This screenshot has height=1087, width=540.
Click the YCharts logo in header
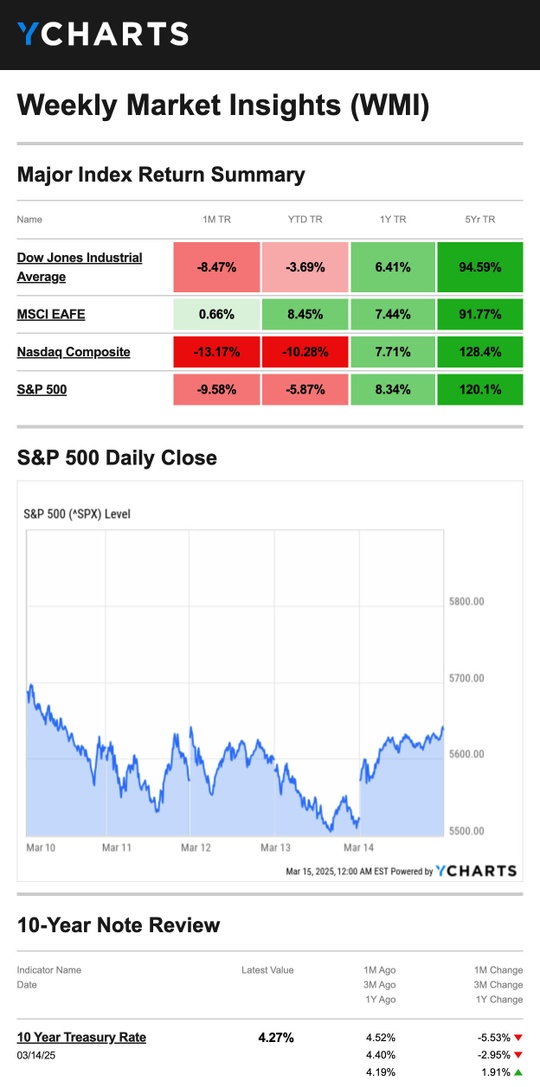click(103, 34)
